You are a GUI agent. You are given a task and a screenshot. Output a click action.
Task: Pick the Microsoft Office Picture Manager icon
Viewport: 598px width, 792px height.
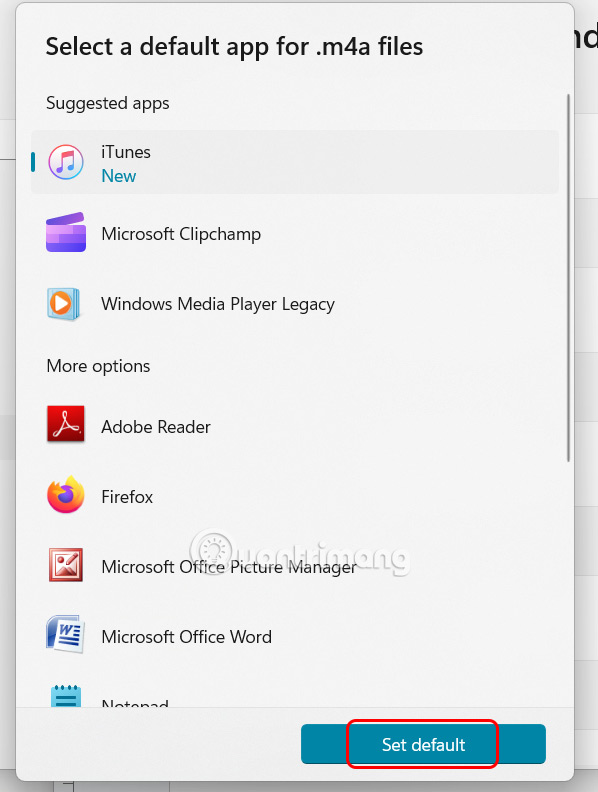[66, 565]
